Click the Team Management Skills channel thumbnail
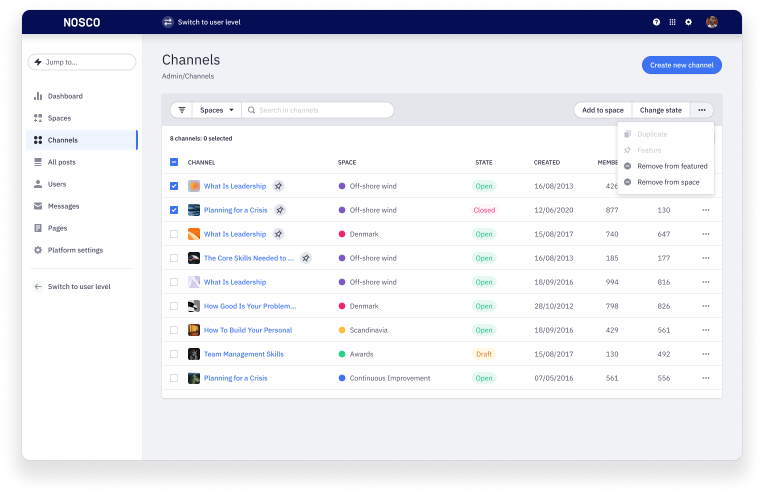764x494 pixels. 194,354
